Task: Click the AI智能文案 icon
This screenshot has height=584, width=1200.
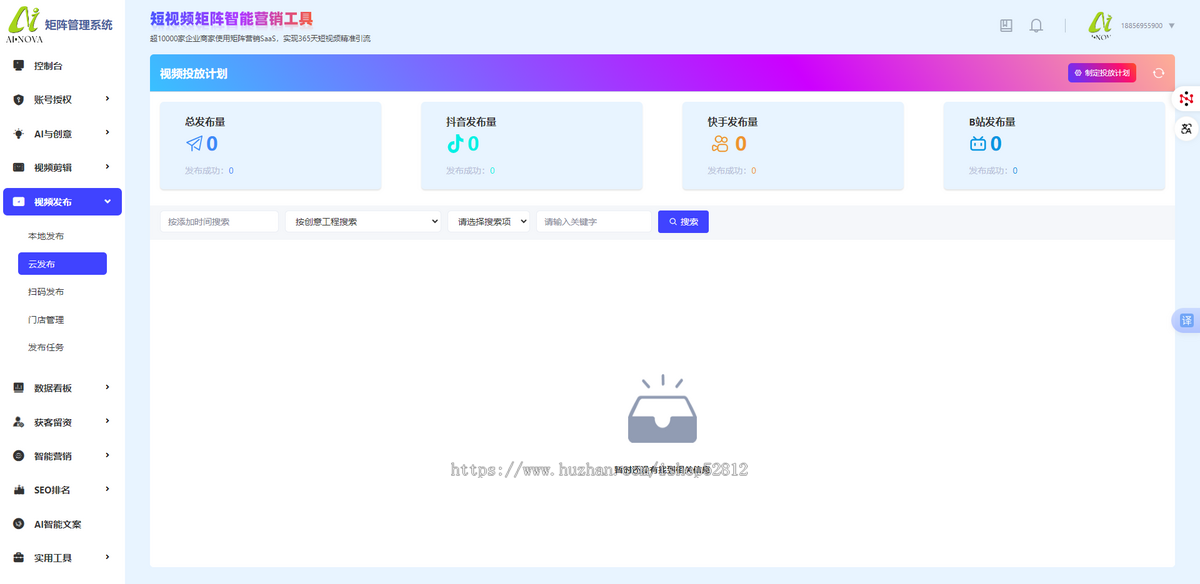Action: click(x=18, y=524)
